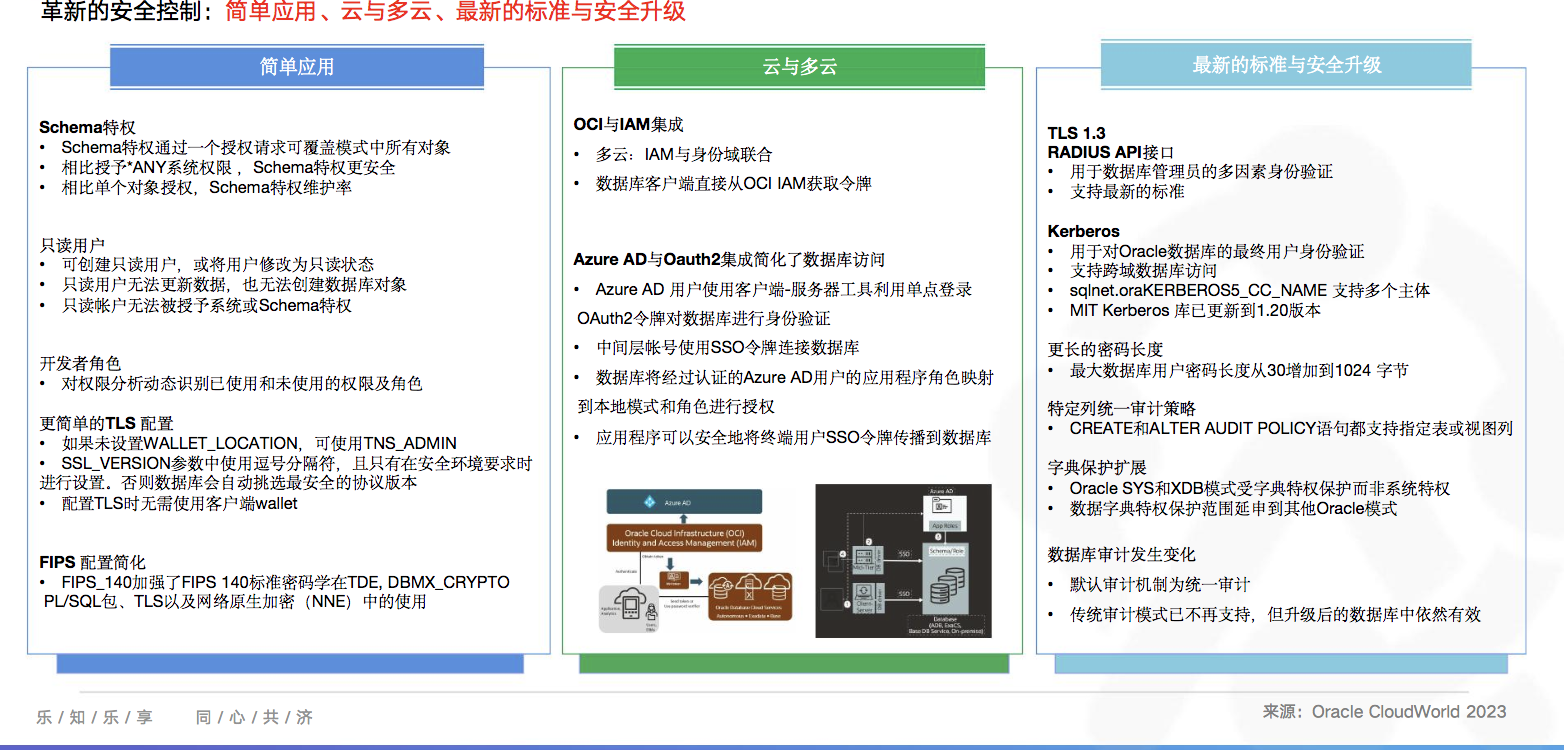The image size is (1564, 750).
Task: Click the "字典保护扩展" heading
Action: click(1096, 467)
